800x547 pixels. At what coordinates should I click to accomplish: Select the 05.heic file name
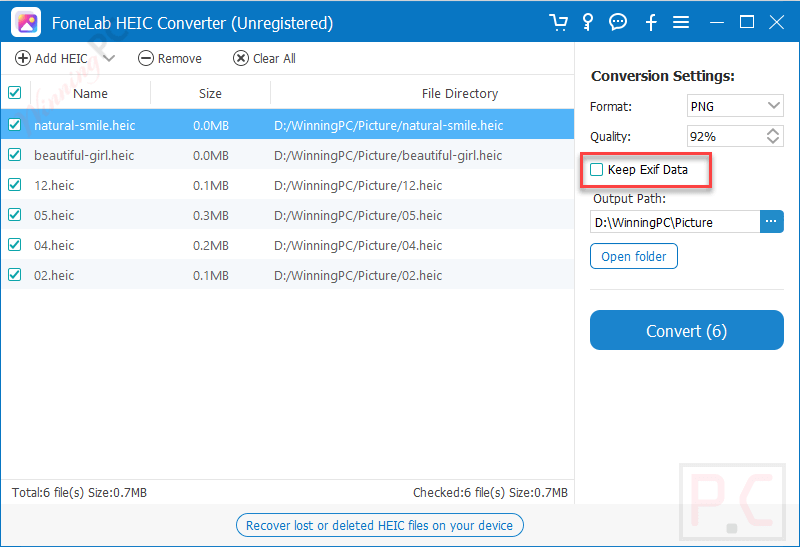[x=54, y=216]
